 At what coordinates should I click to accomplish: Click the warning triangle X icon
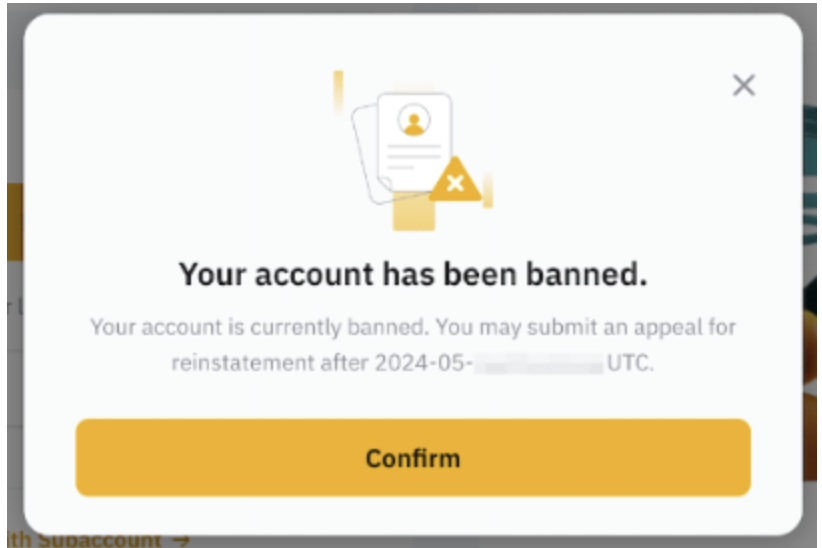[455, 180]
